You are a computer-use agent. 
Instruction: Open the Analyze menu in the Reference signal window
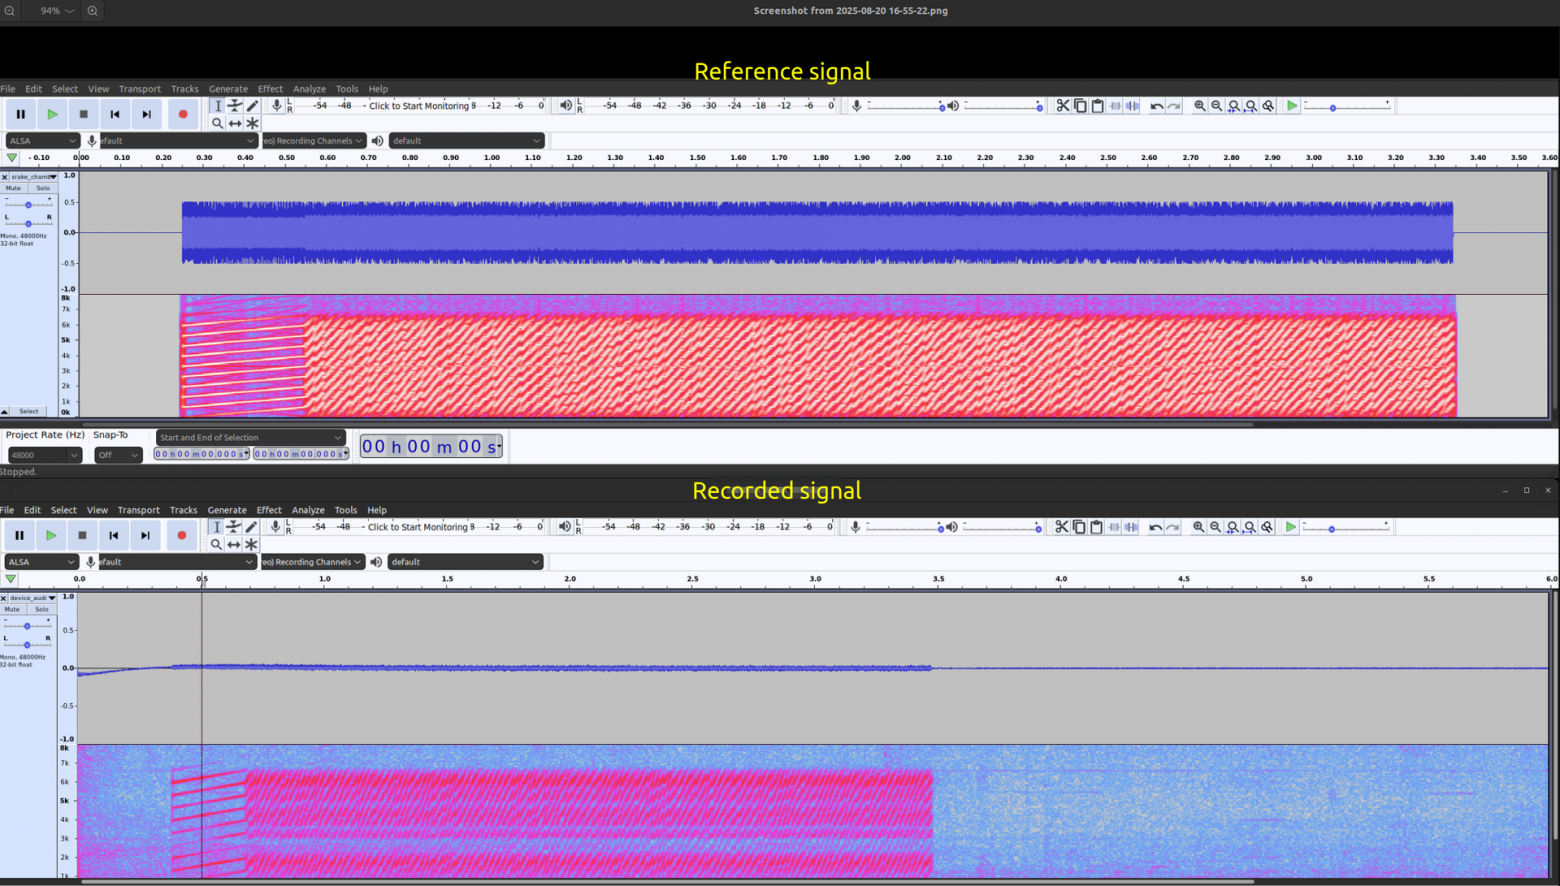[310, 89]
